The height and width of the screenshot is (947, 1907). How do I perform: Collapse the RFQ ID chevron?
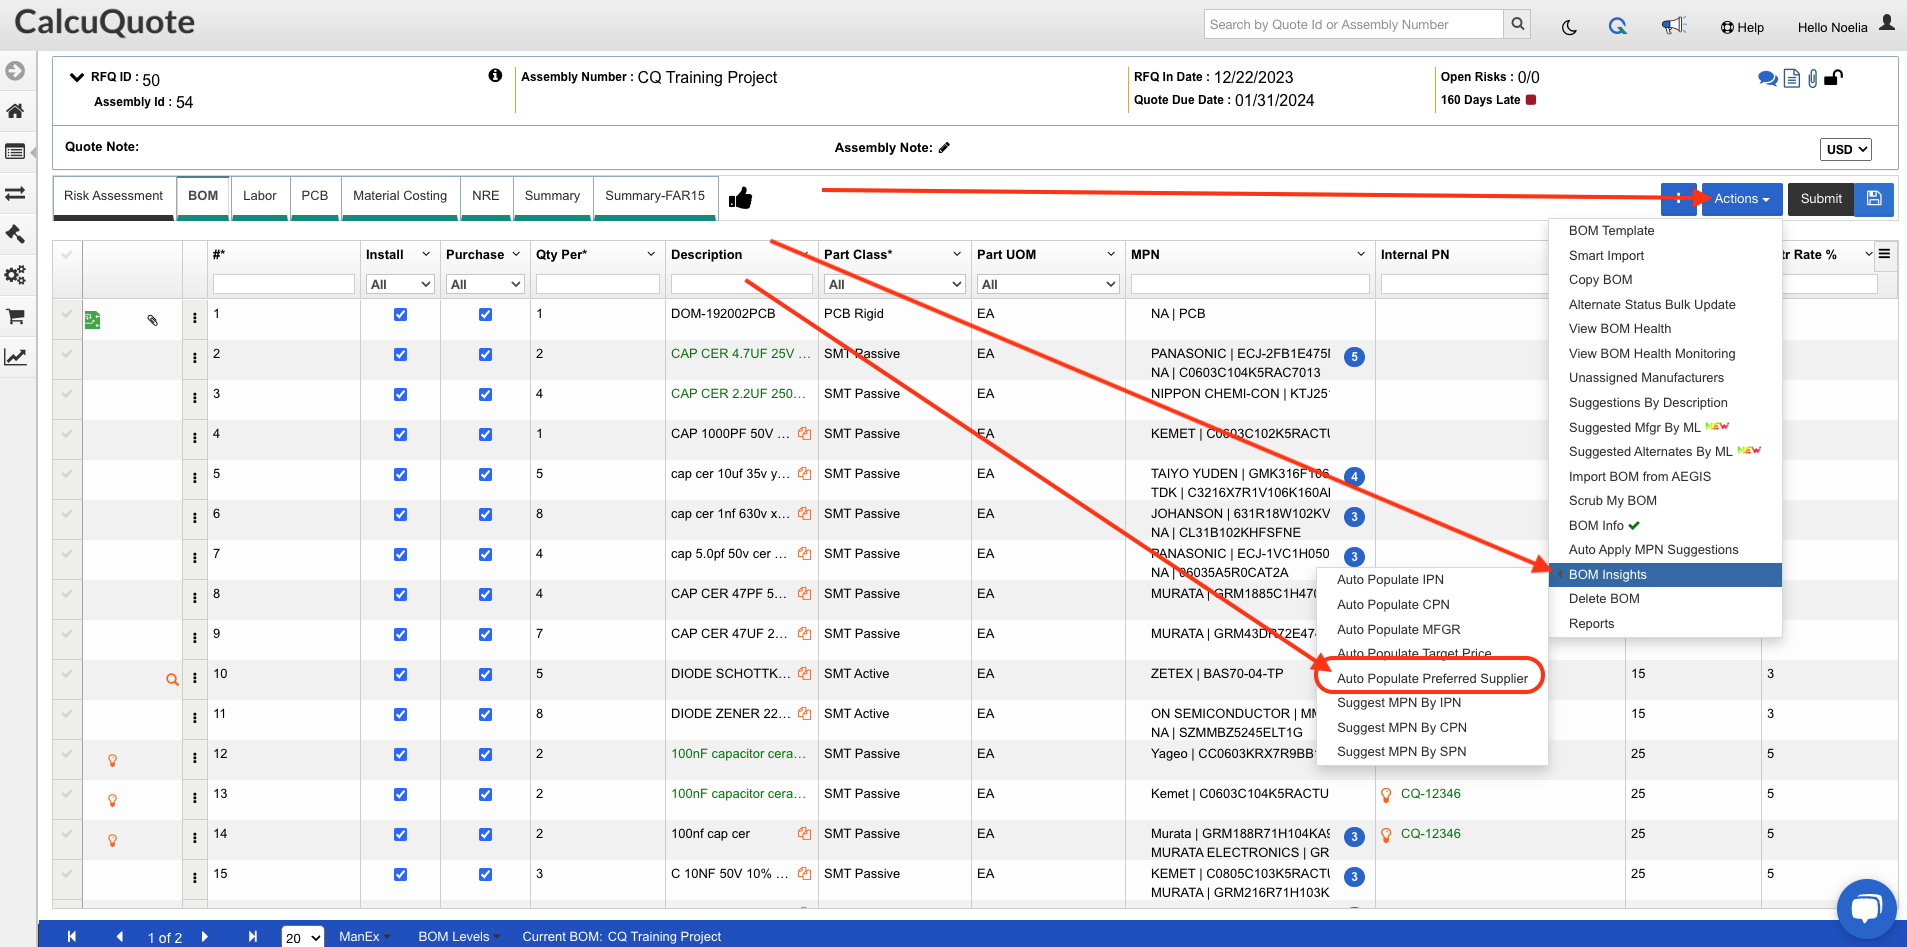(x=76, y=77)
